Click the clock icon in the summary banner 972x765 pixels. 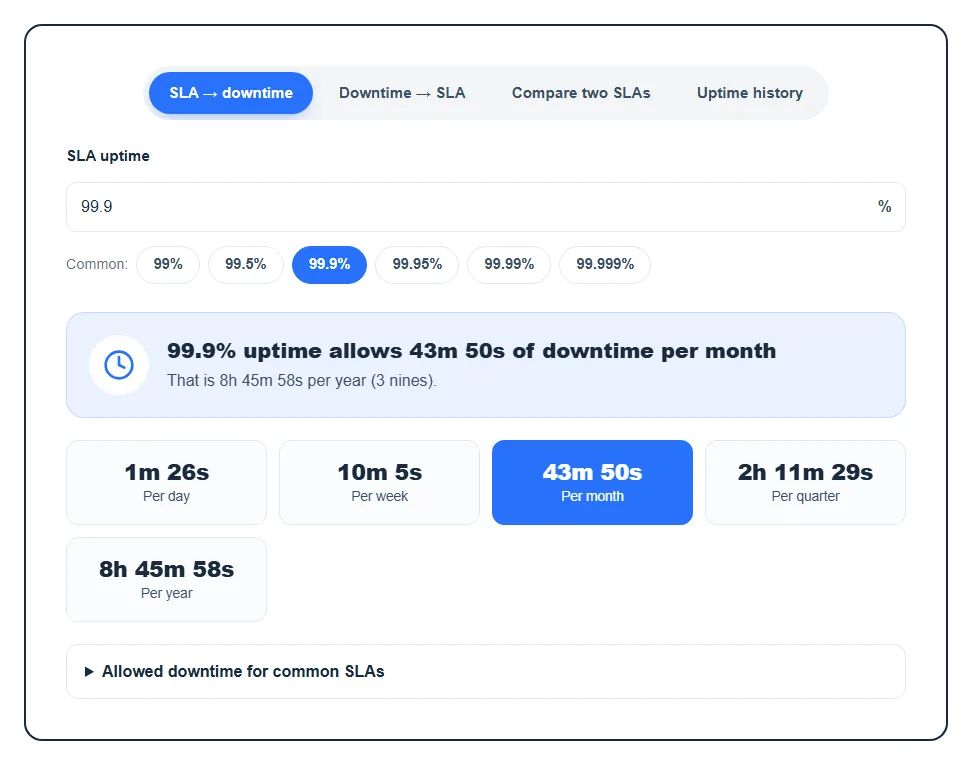119,365
